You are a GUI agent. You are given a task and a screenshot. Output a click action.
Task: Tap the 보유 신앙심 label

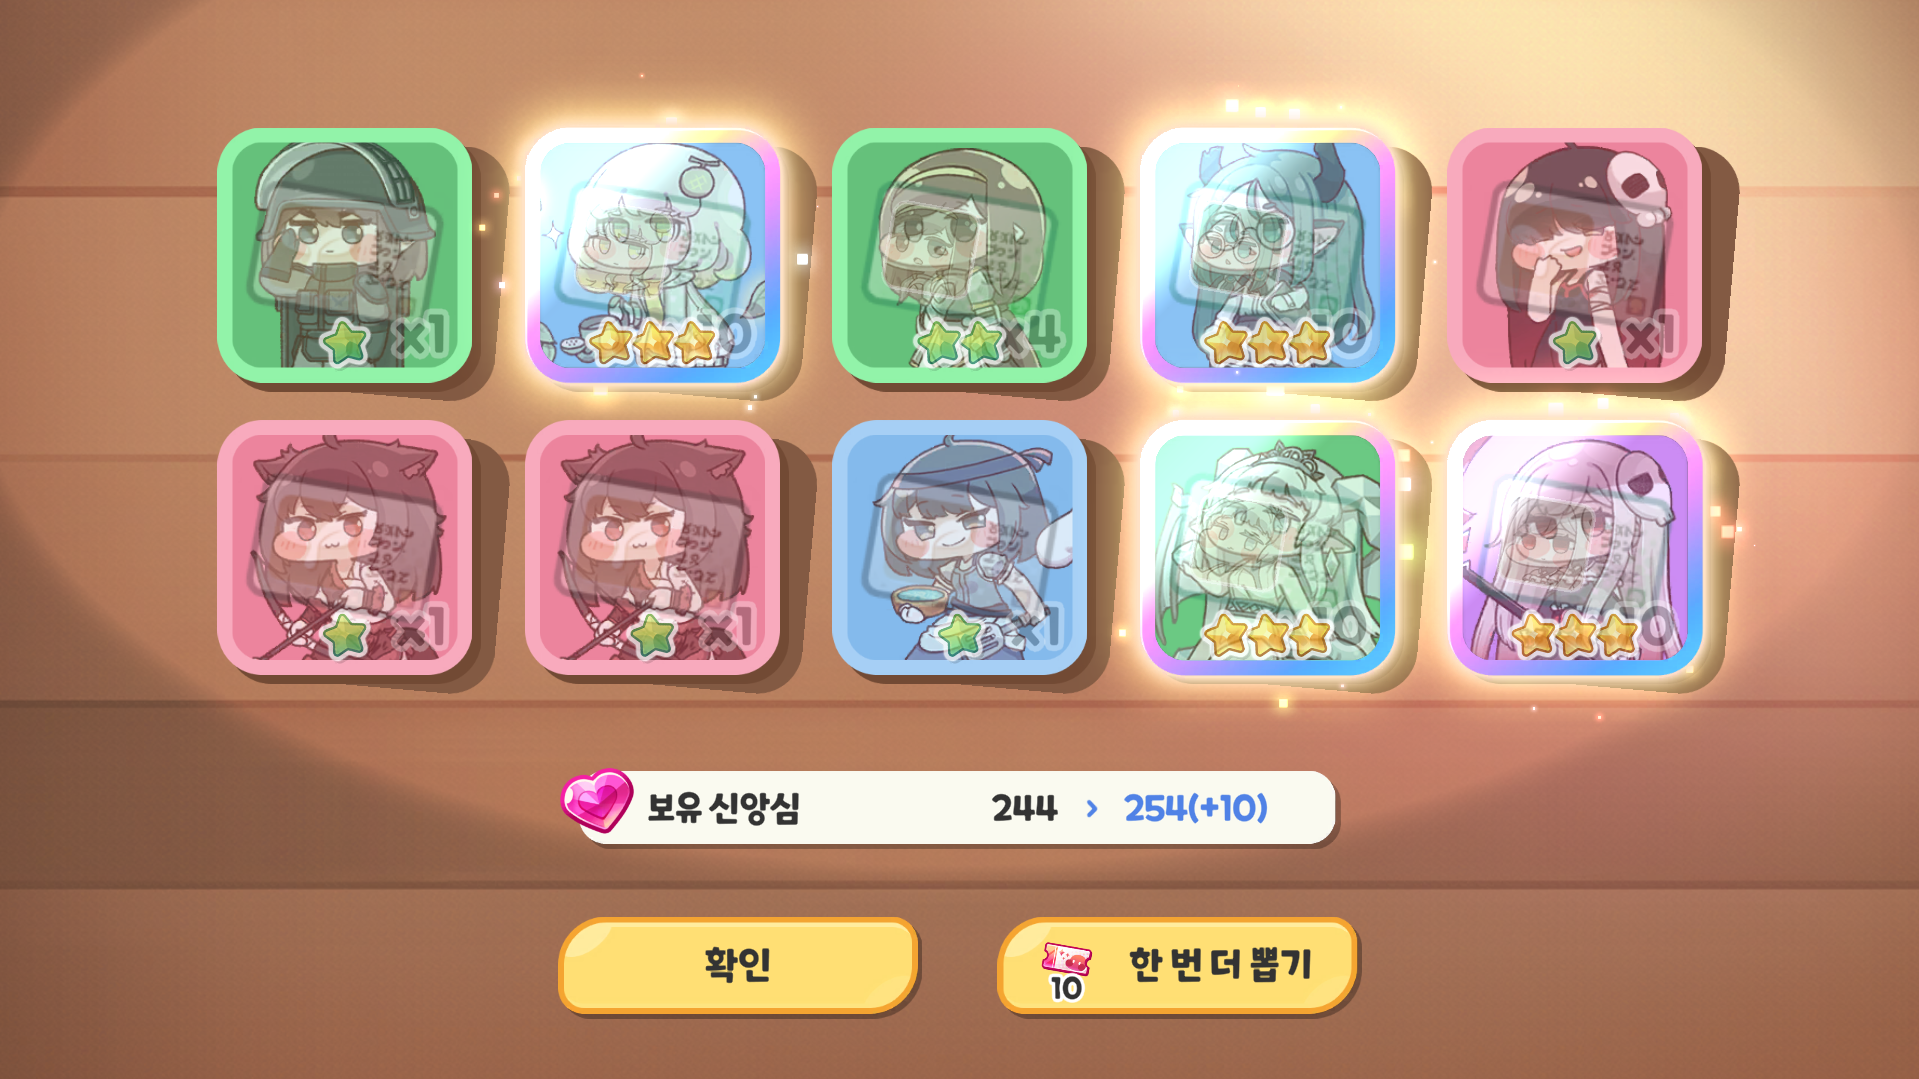point(723,808)
